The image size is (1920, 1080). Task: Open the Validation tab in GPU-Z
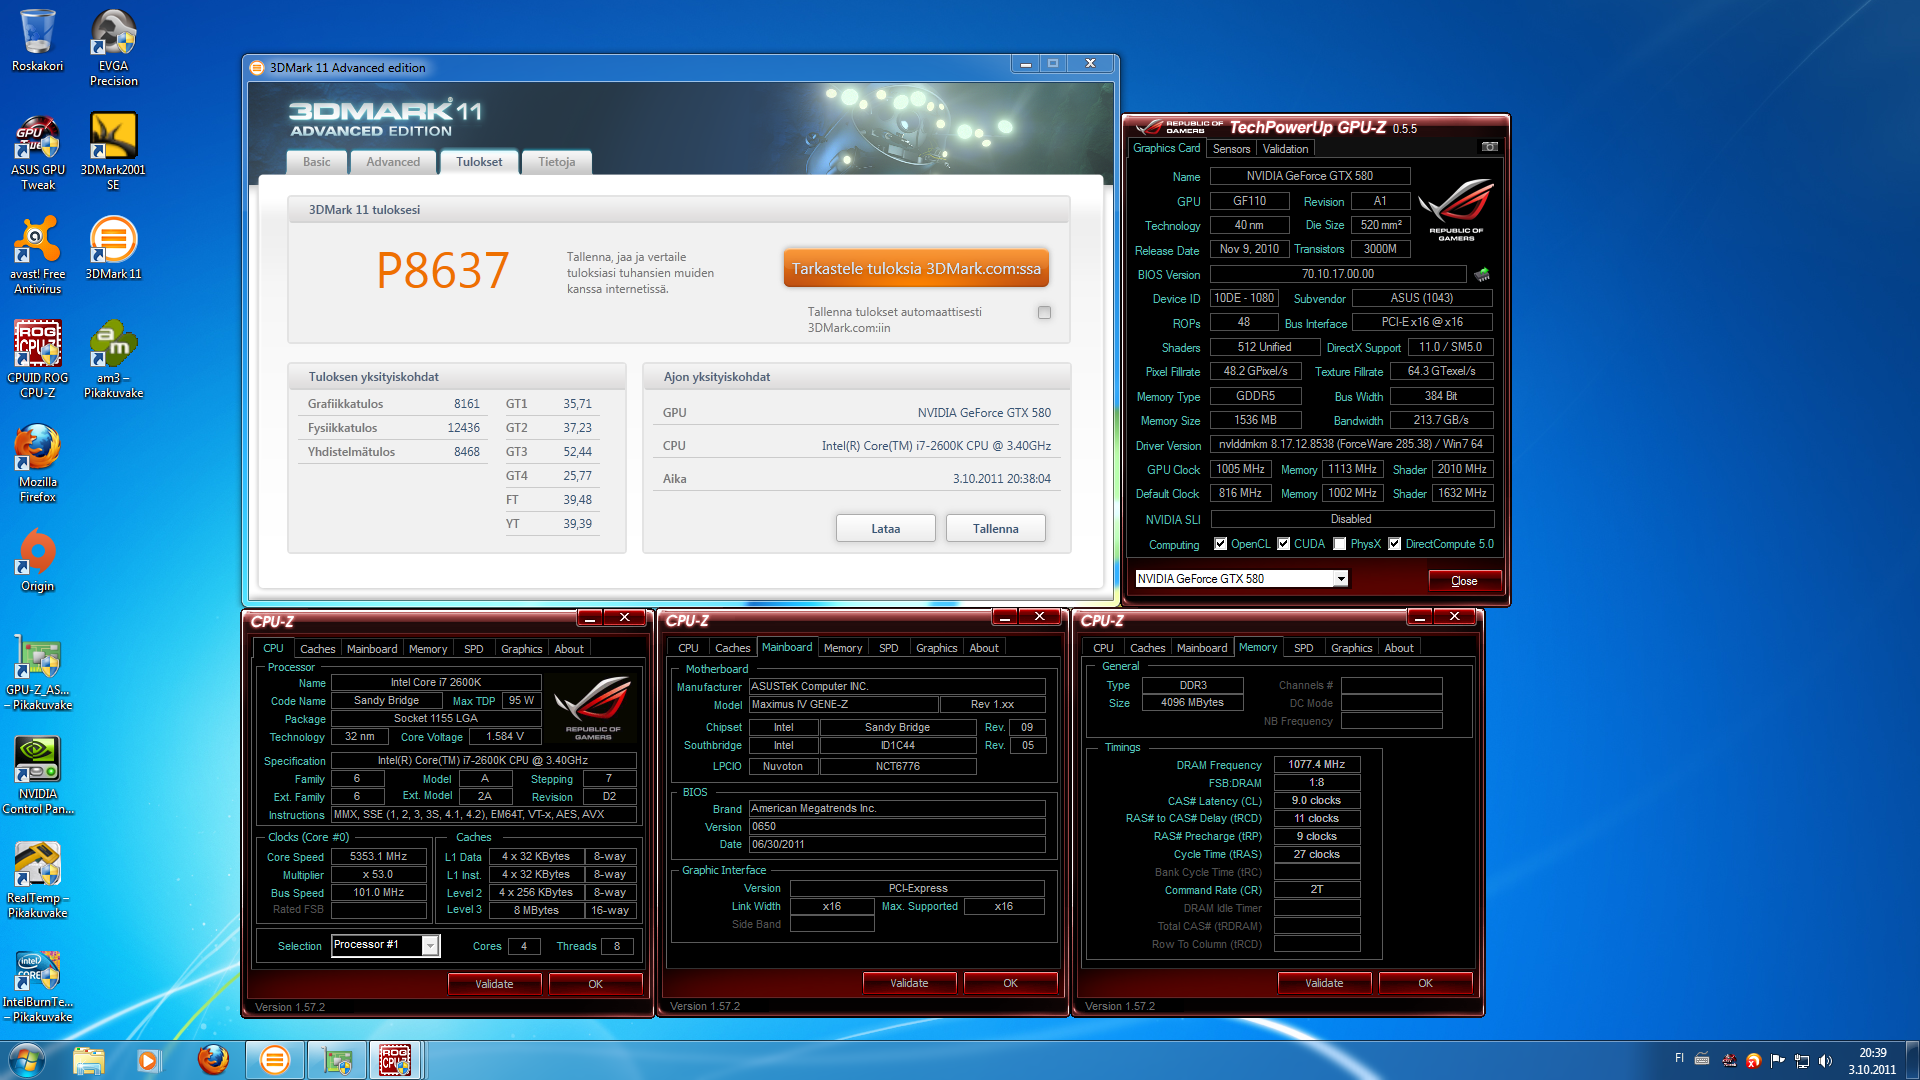point(1285,148)
